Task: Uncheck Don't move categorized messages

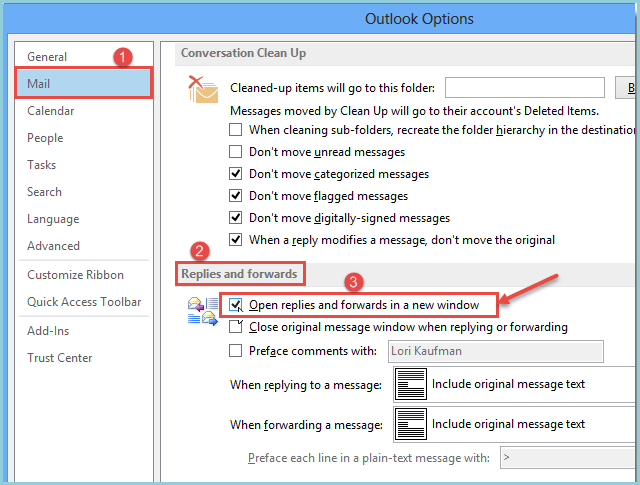Action: point(236,174)
